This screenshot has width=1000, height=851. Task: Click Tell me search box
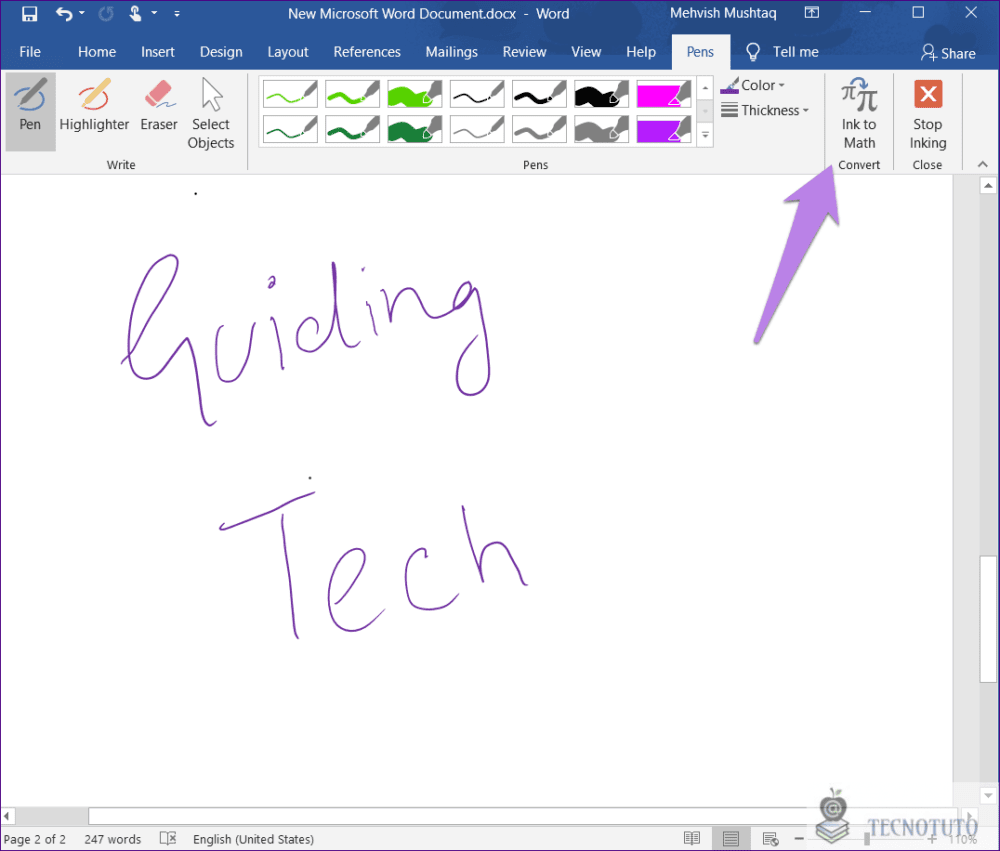point(783,52)
